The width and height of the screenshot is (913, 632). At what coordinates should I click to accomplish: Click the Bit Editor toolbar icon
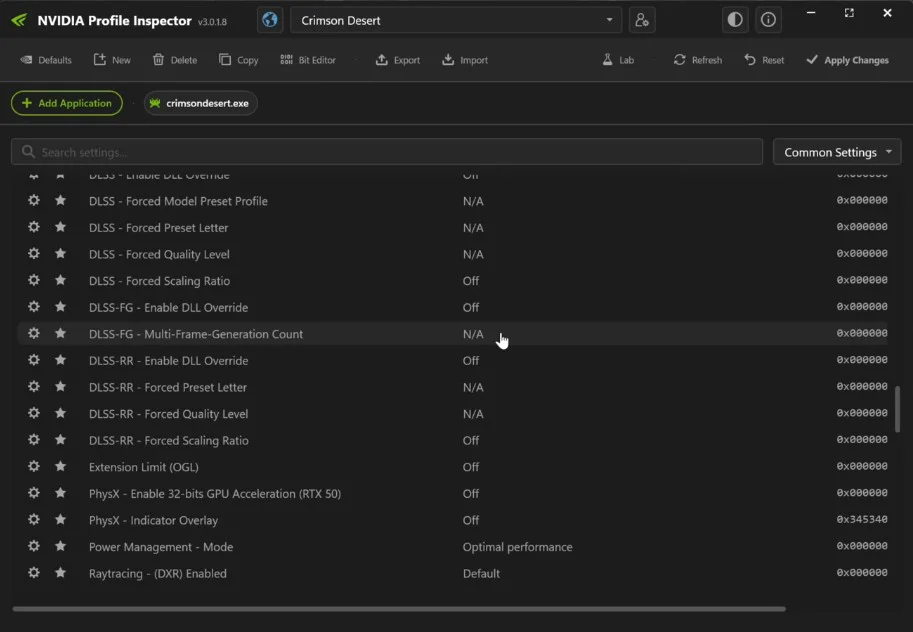[x=308, y=60]
